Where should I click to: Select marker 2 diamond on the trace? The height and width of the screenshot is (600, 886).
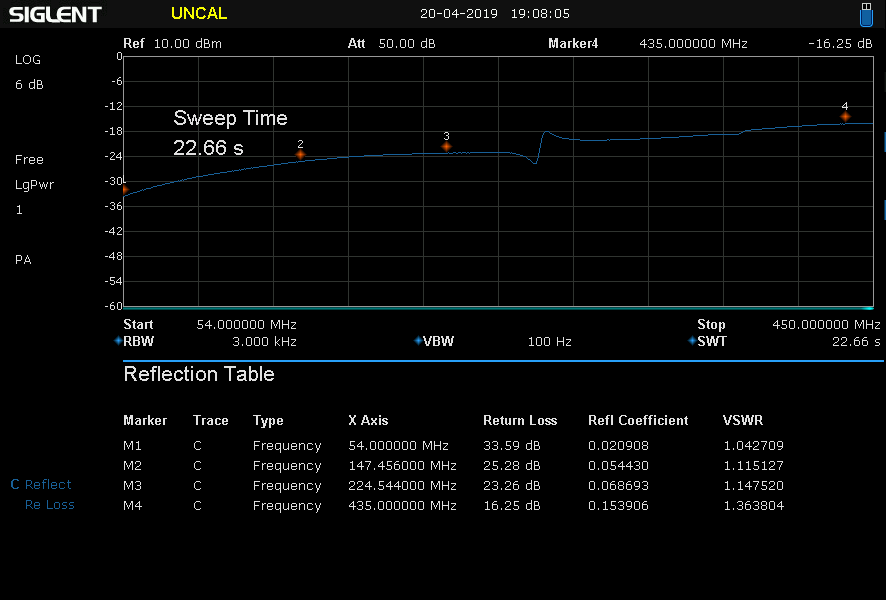(300, 154)
